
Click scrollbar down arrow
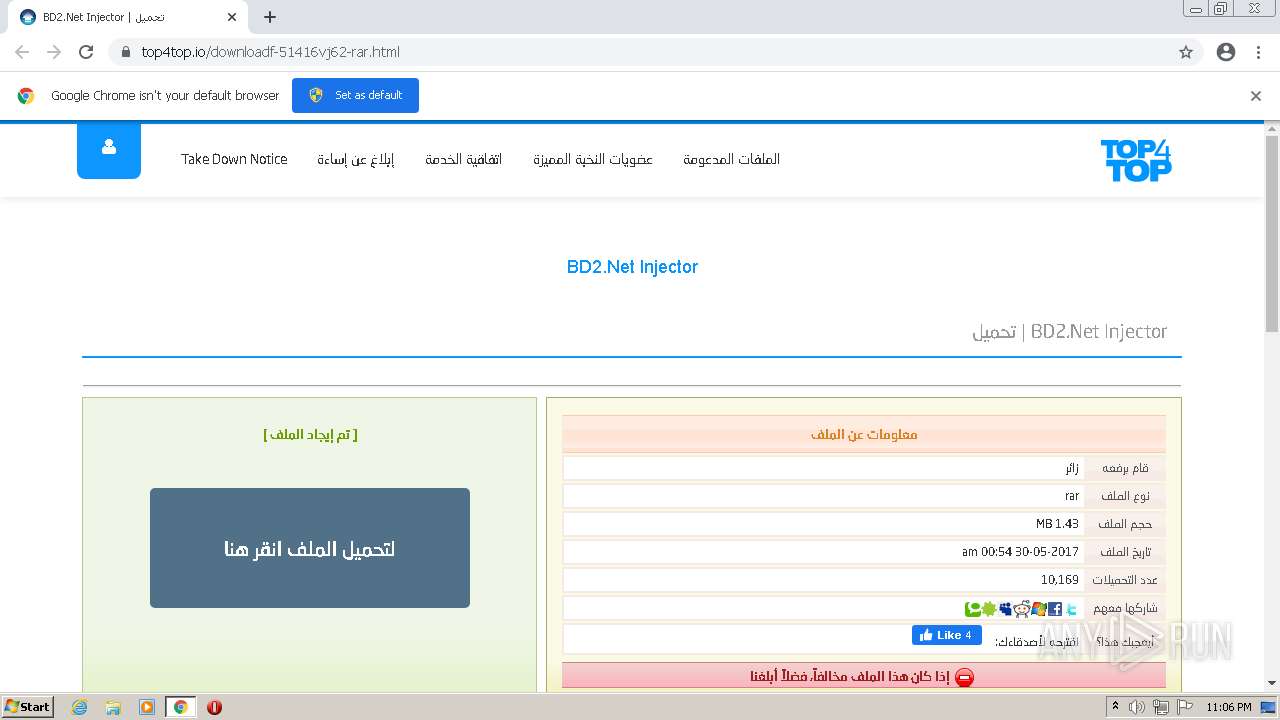coord(1272,684)
